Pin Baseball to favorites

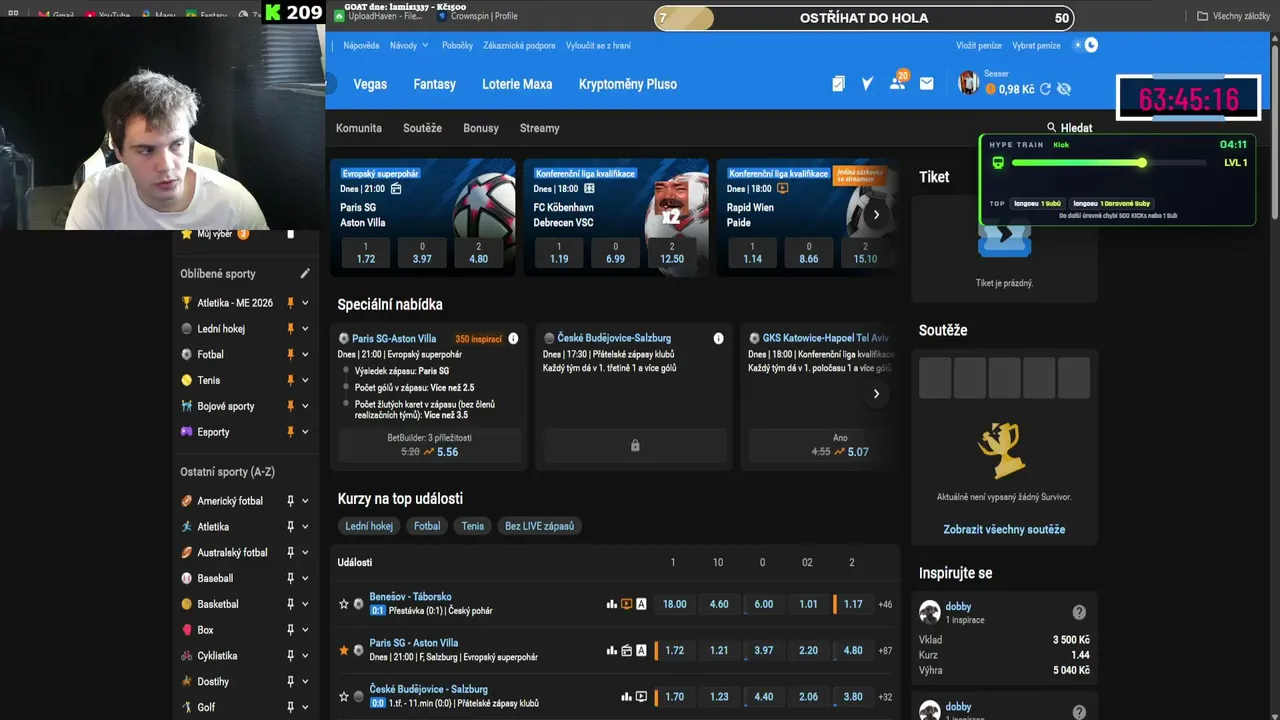(x=291, y=579)
